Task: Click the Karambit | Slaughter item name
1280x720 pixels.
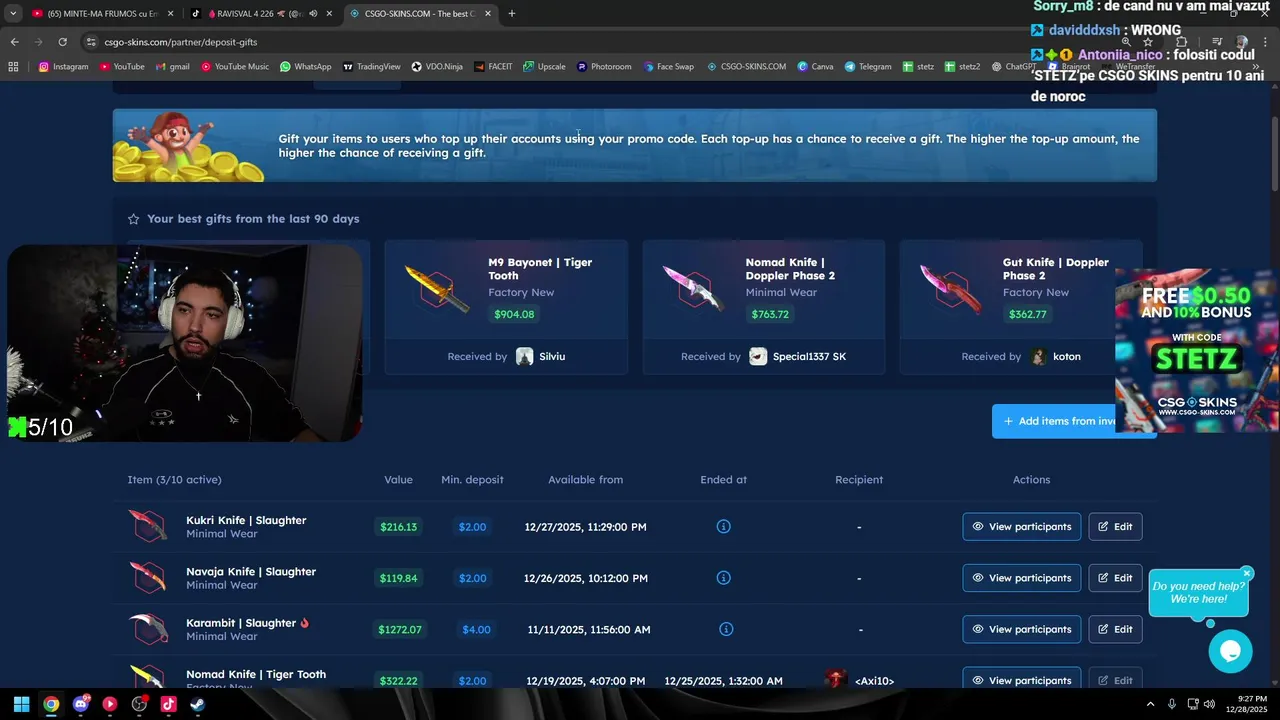Action: [x=241, y=623]
